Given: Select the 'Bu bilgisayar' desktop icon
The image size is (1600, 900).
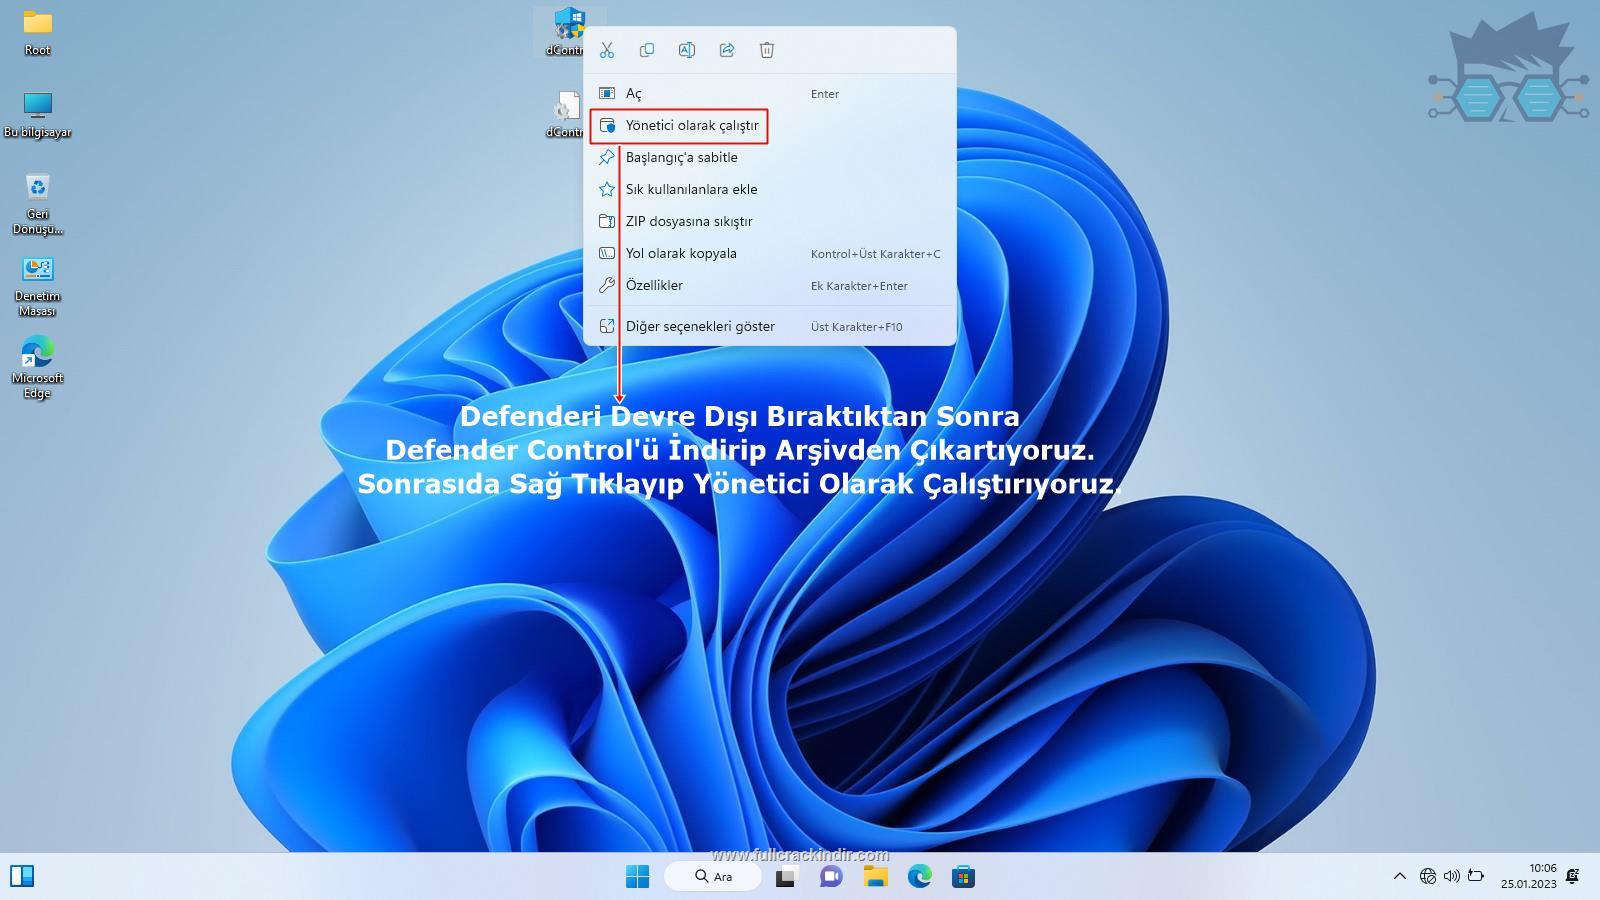Looking at the screenshot, I should pos(38,114).
